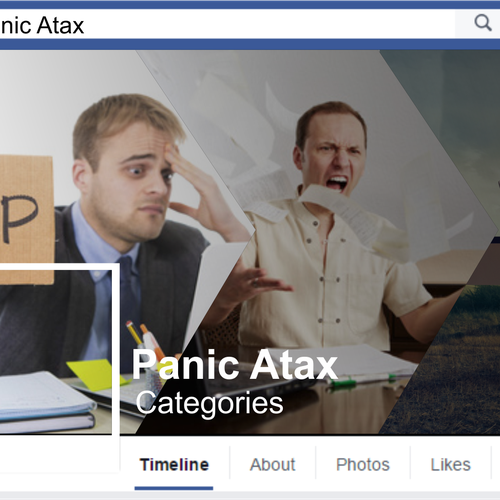Click the notebook stack in profile picture

click(x=45, y=402)
